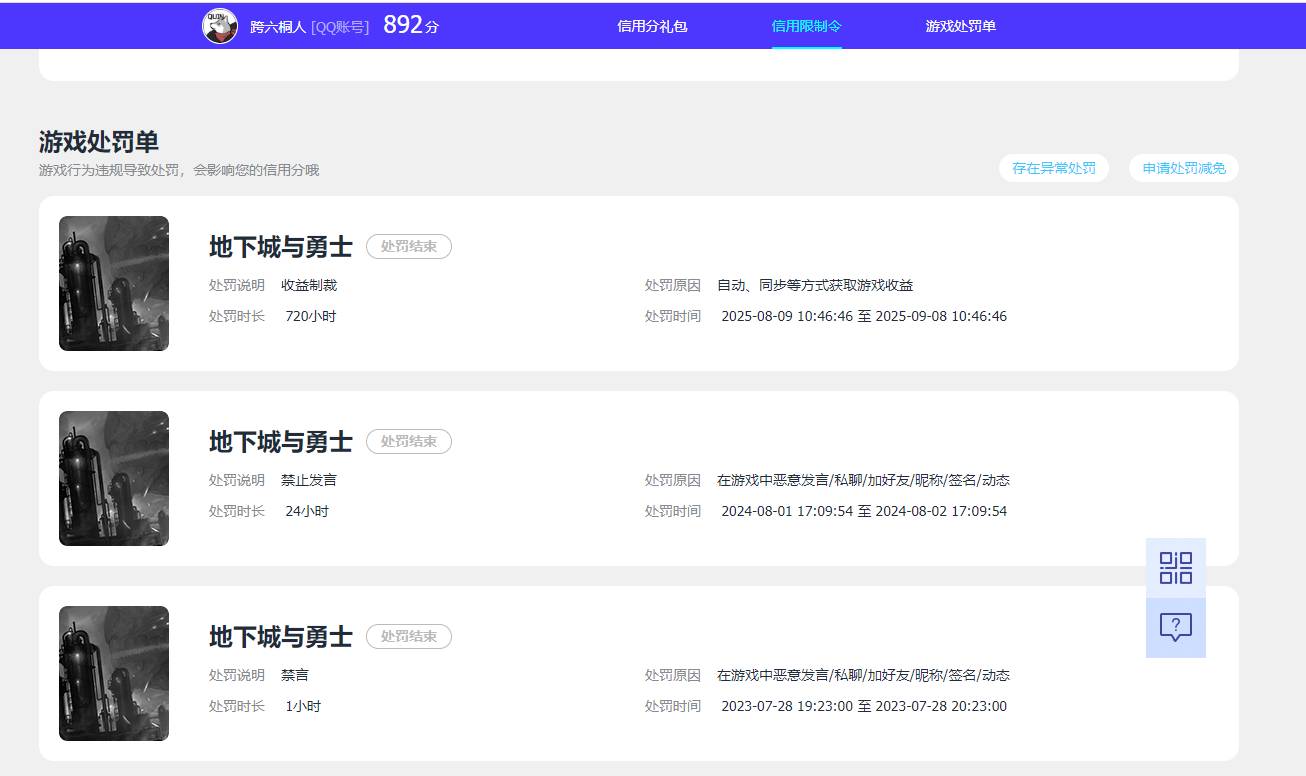Click the 存在异常处罚 button

point(1054,168)
